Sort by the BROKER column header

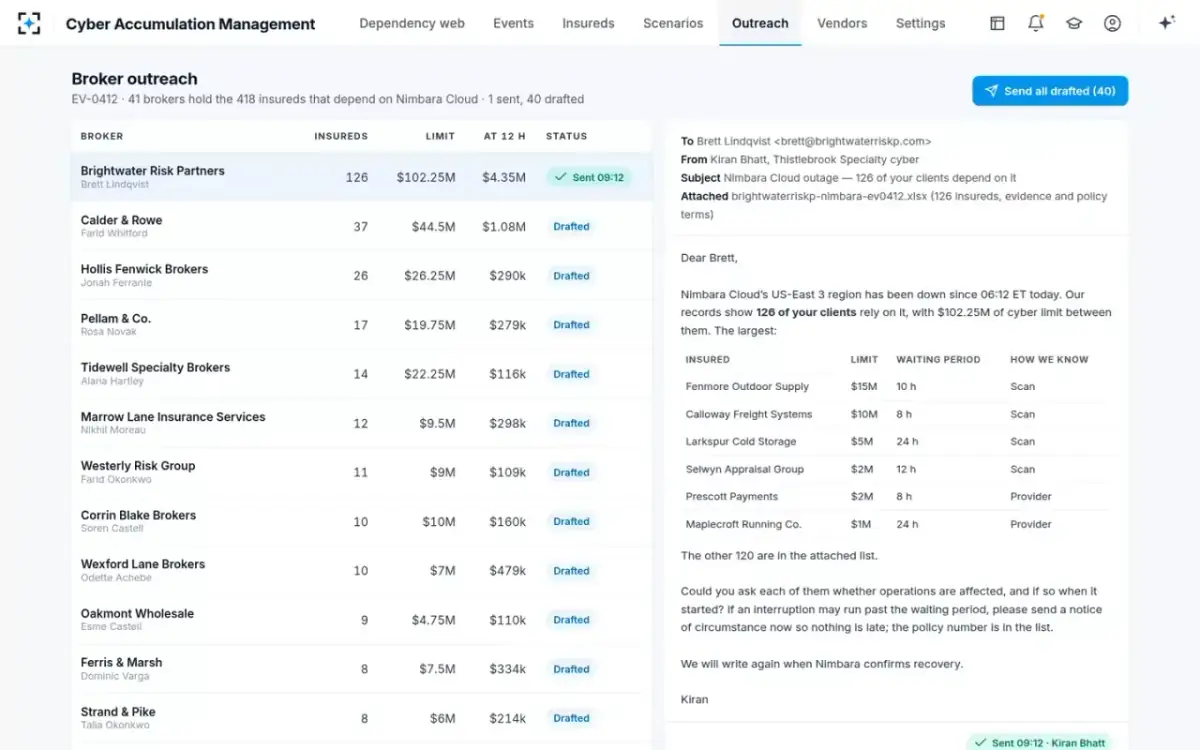102,136
